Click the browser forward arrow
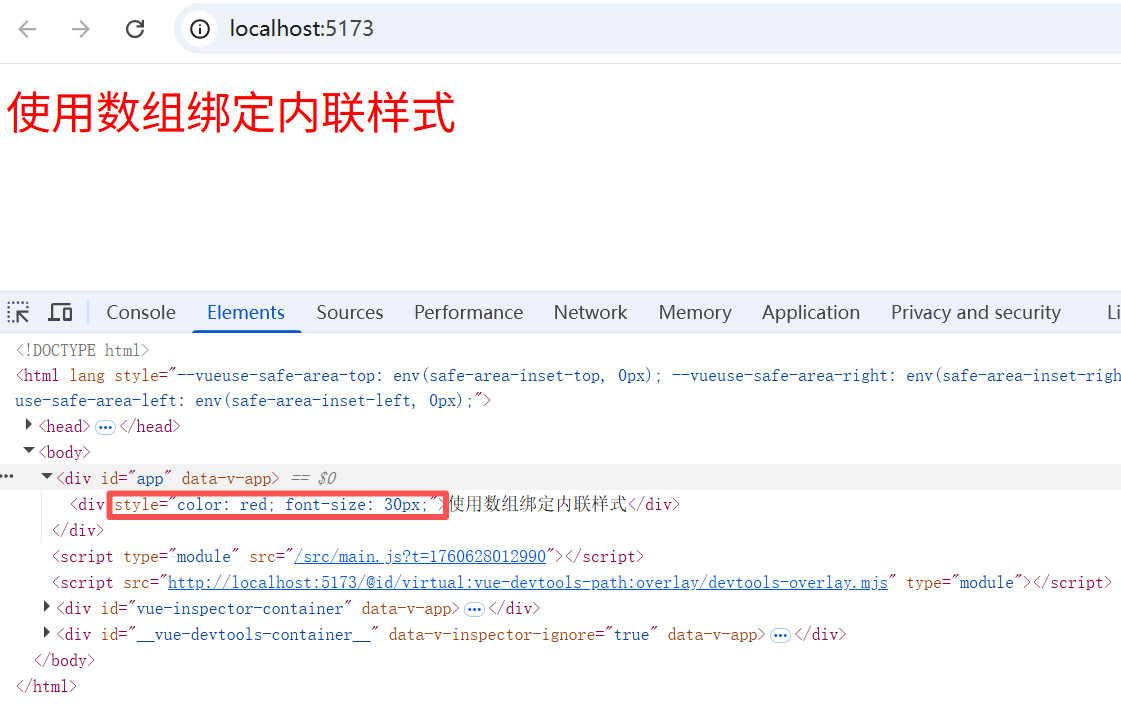Screen dimensions: 1121x711 click(81, 29)
